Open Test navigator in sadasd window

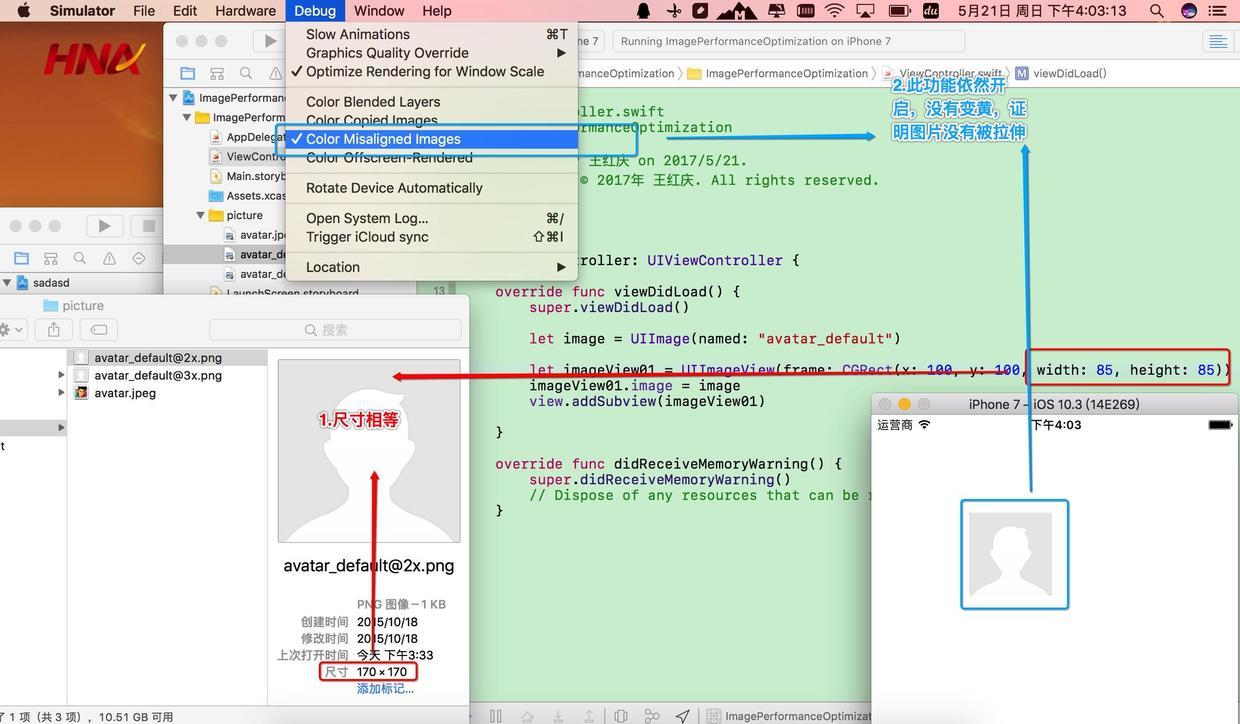tap(139, 258)
